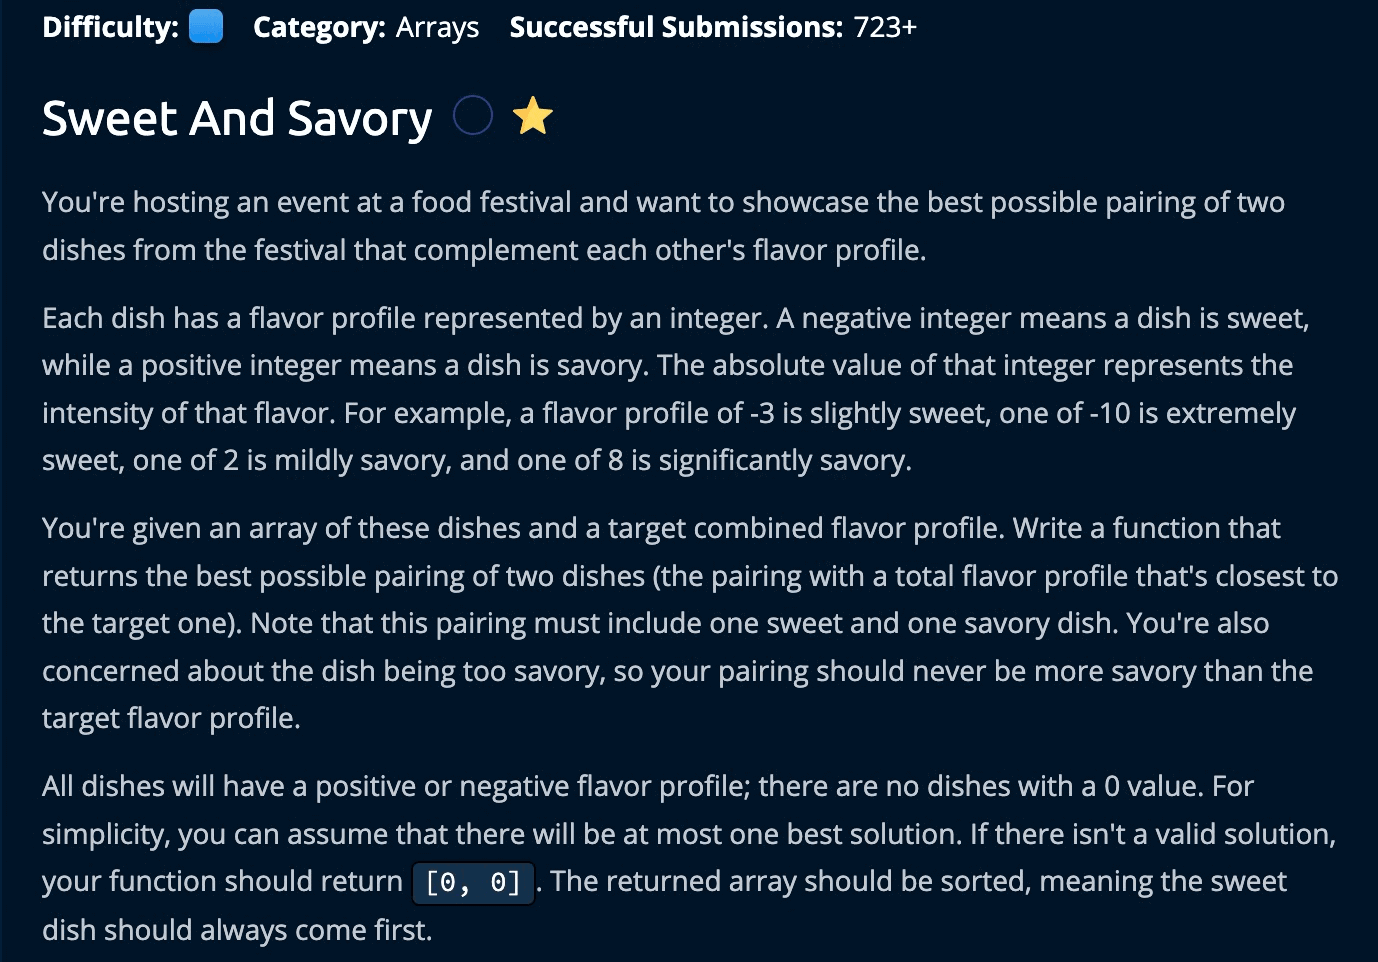Click the Sweet And Savory title
1378x962 pixels.
coord(237,118)
